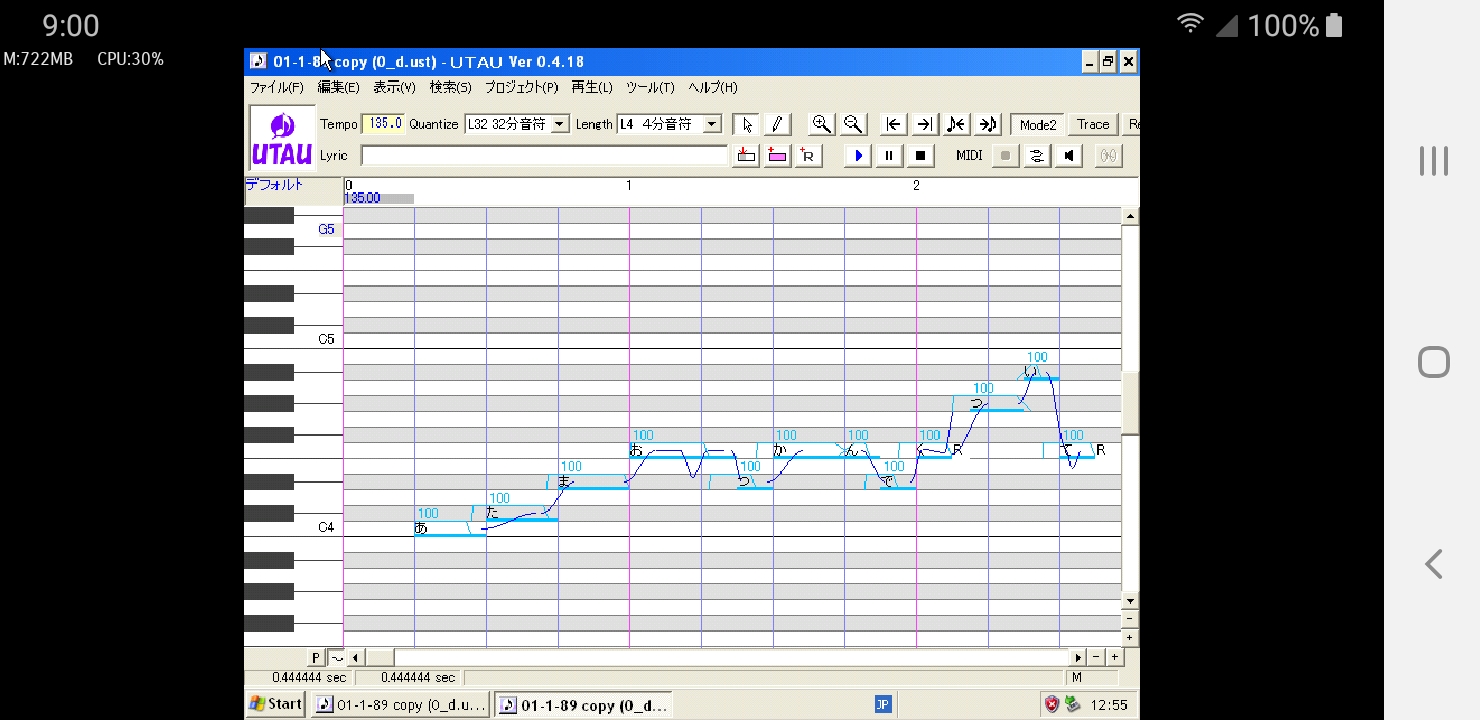Click the デフォルト track label
1480x720 pixels.
(274, 185)
